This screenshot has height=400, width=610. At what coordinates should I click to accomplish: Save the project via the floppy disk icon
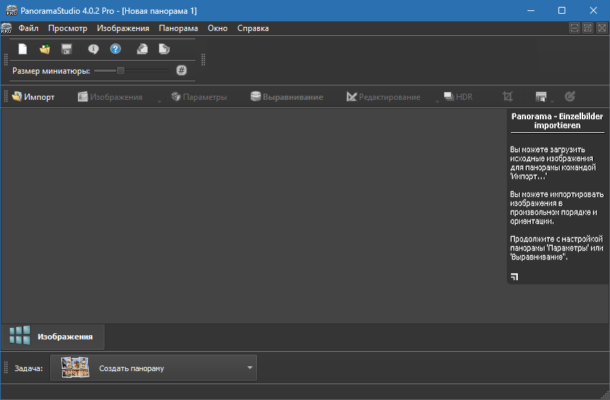point(67,49)
